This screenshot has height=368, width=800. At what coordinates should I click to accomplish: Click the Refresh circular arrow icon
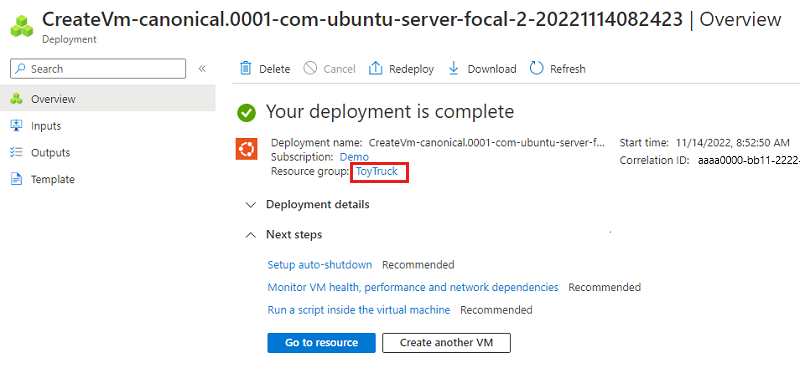[537, 68]
